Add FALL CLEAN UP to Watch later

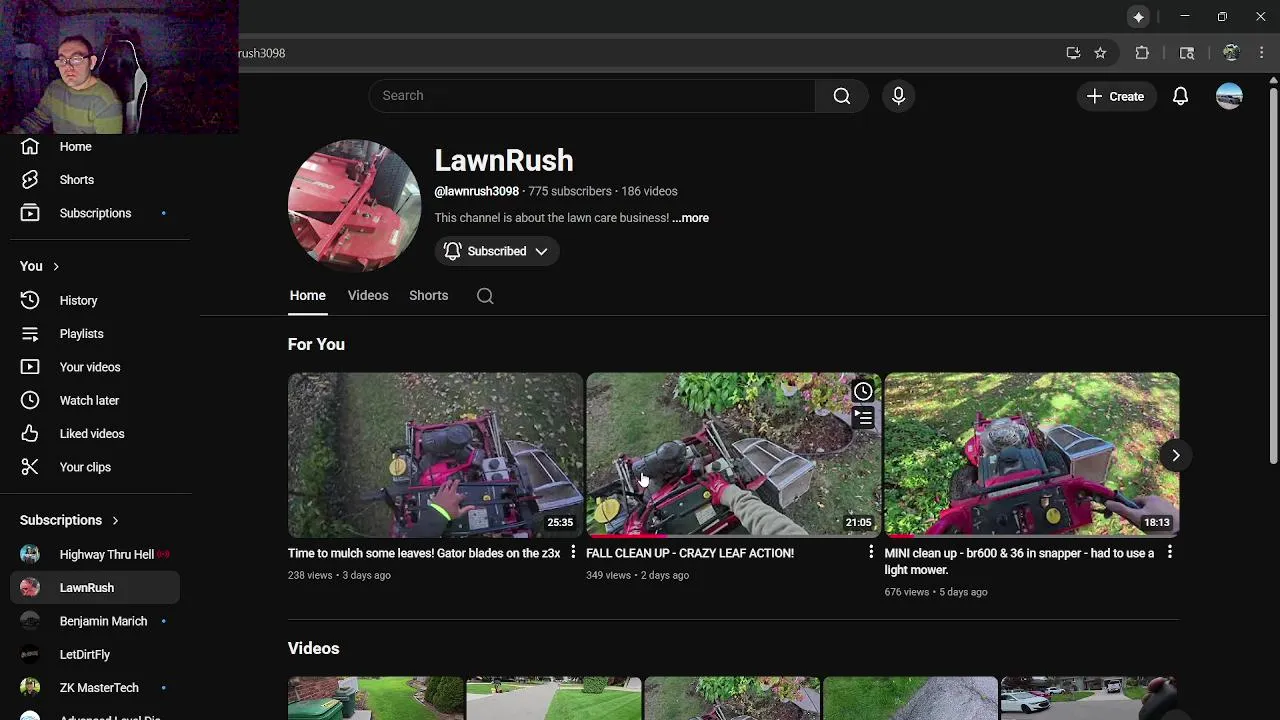863,391
